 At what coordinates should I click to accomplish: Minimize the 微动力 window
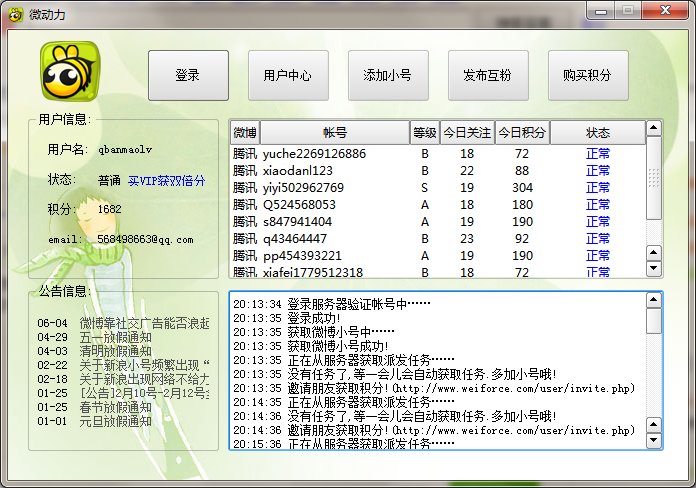click(x=601, y=11)
